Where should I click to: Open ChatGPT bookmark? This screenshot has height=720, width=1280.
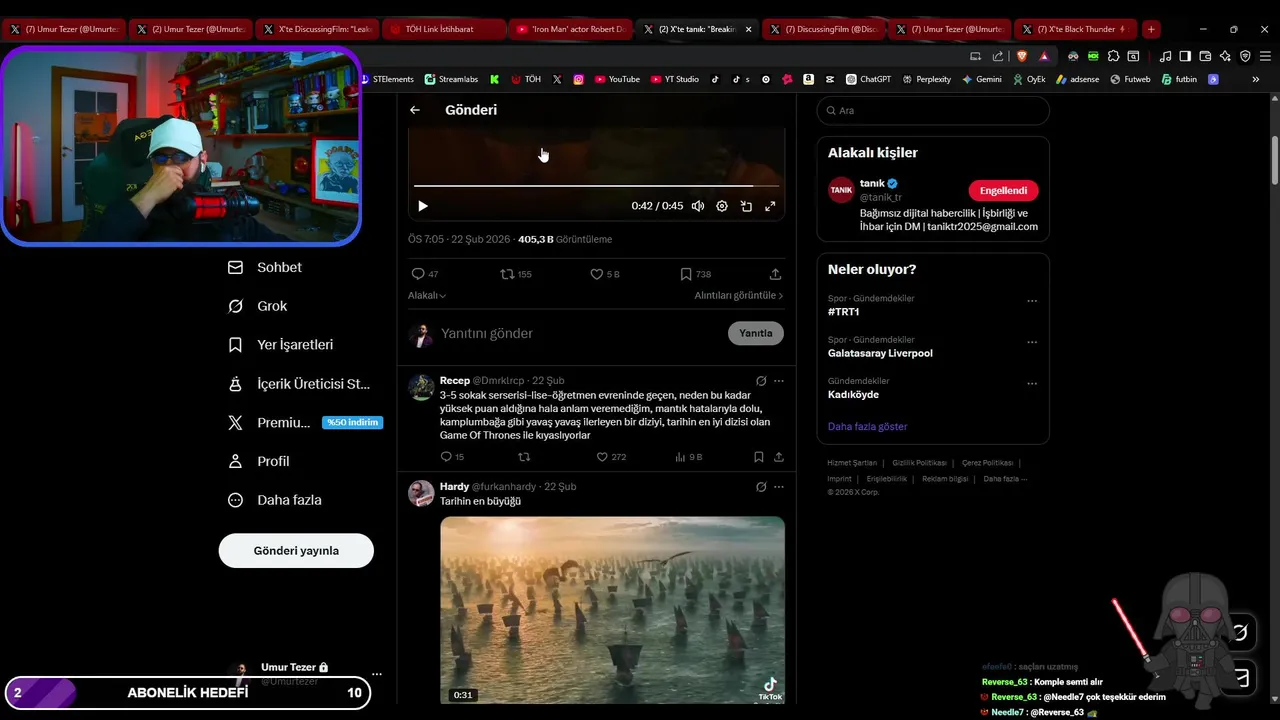pos(868,79)
